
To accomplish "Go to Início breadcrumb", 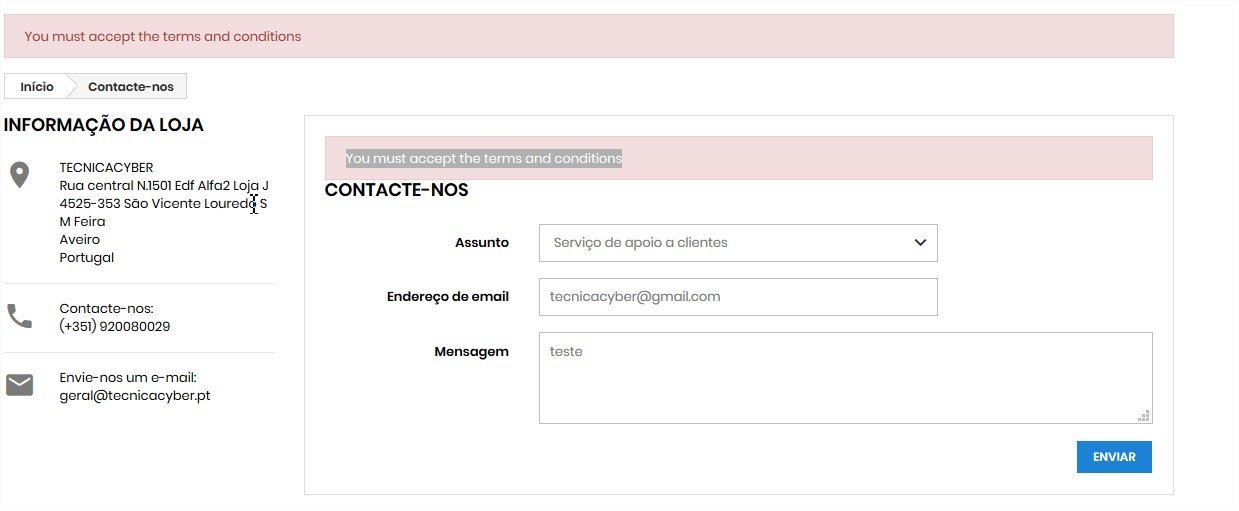I will (37, 87).
